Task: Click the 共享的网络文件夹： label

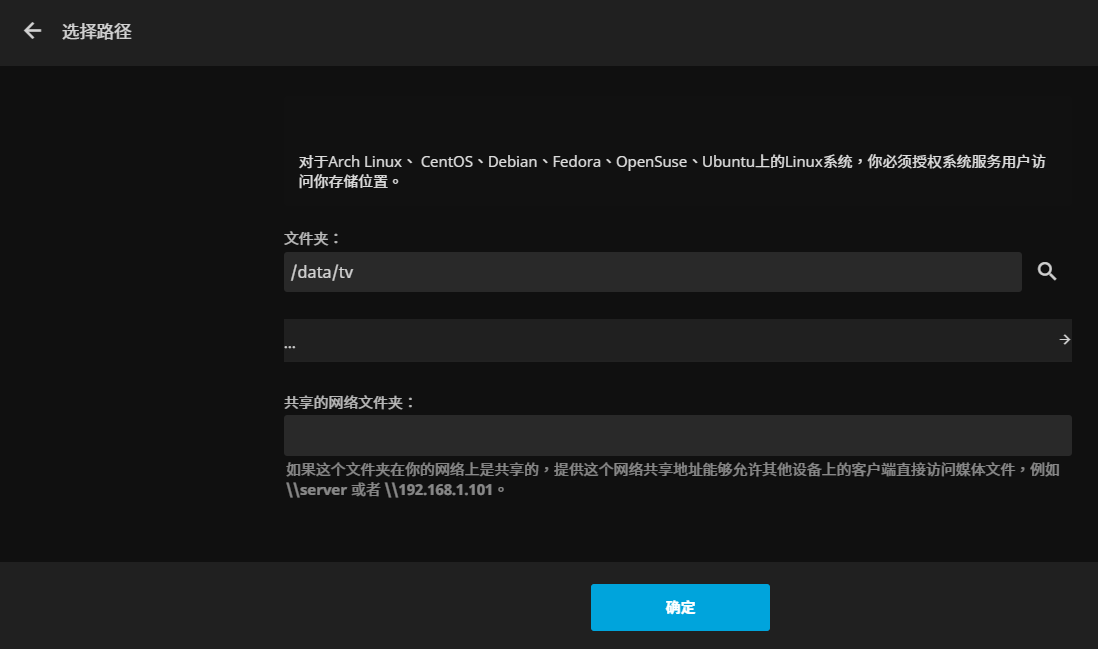Action: (x=350, y=403)
